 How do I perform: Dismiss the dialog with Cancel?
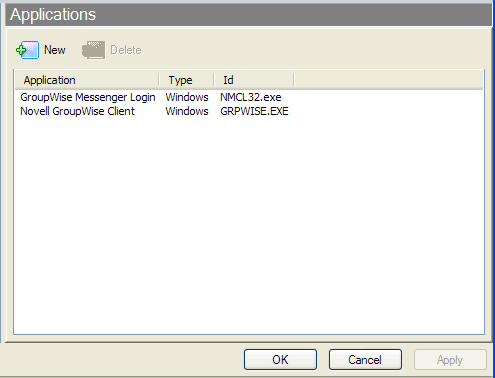365,360
